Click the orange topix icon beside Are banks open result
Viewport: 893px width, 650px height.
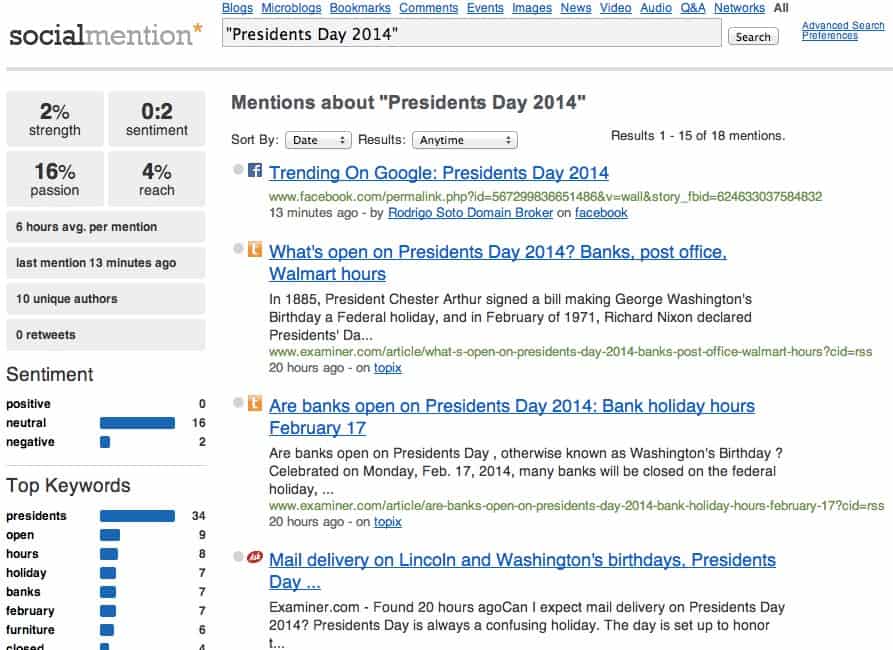click(255, 404)
